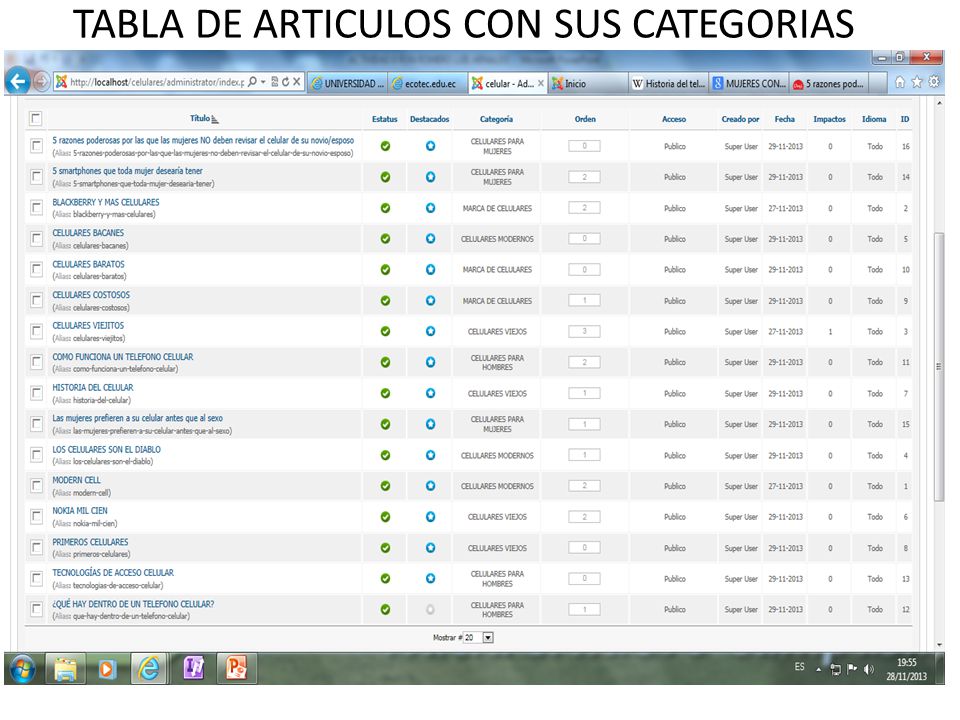Open the LOS CELULARES SON EL DIABLO article

(107, 449)
